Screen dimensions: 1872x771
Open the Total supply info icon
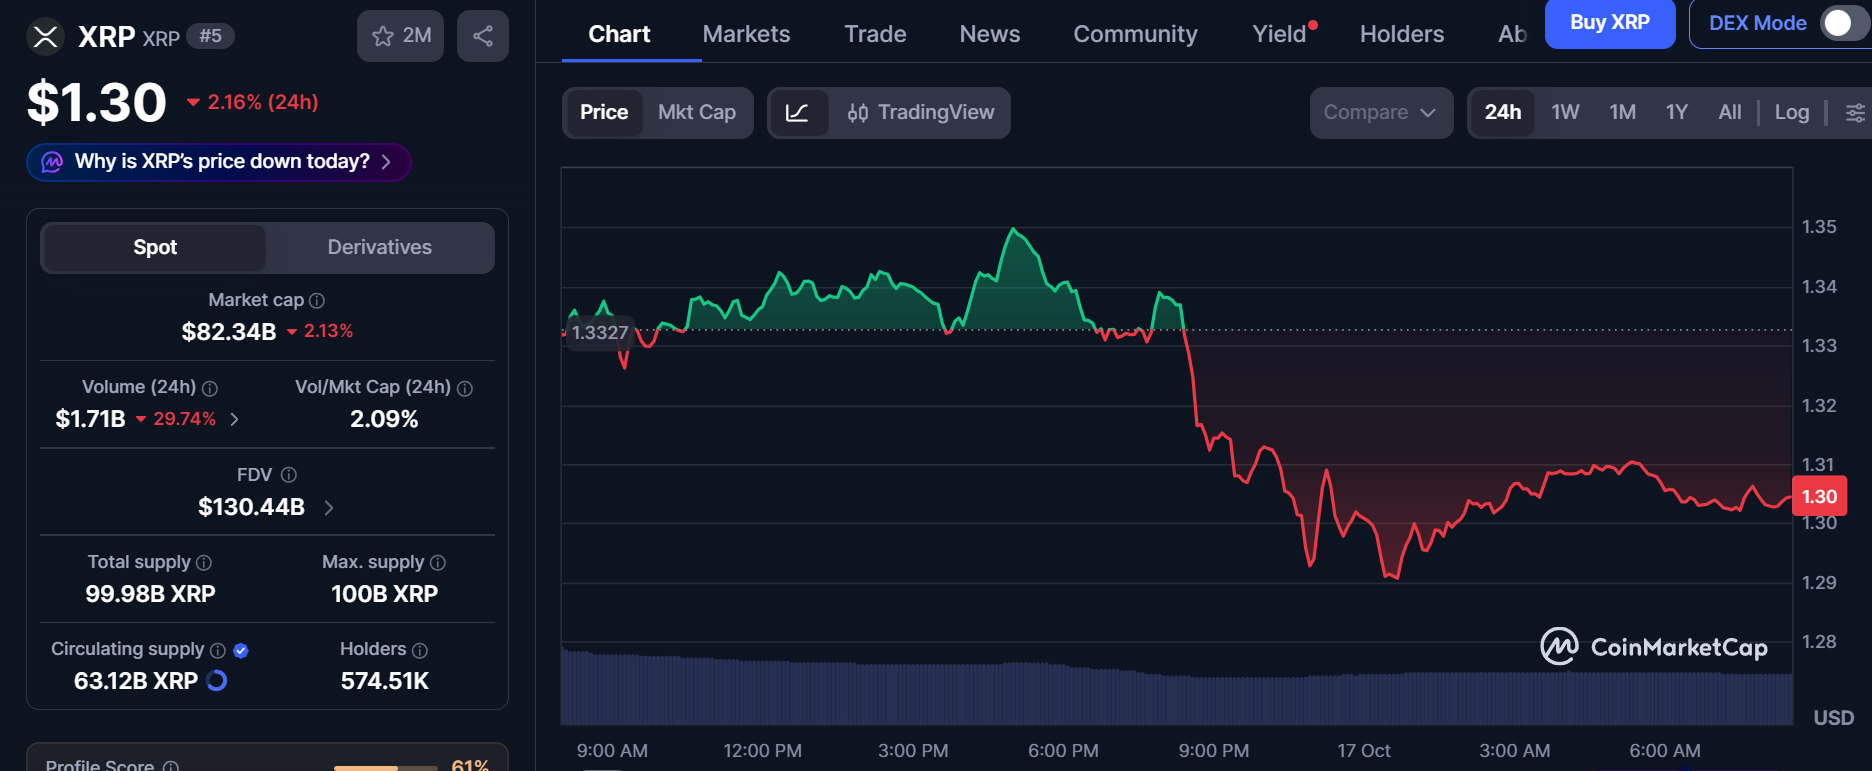tap(204, 563)
